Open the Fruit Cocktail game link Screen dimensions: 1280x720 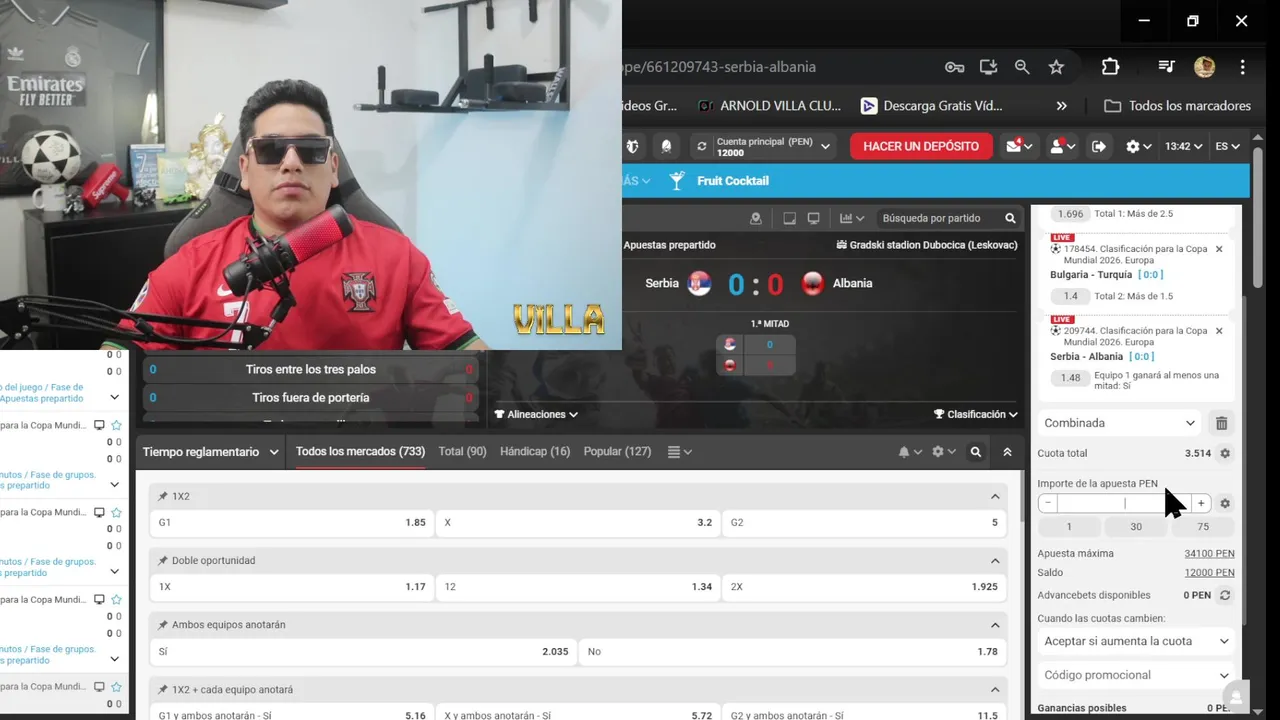click(x=733, y=181)
